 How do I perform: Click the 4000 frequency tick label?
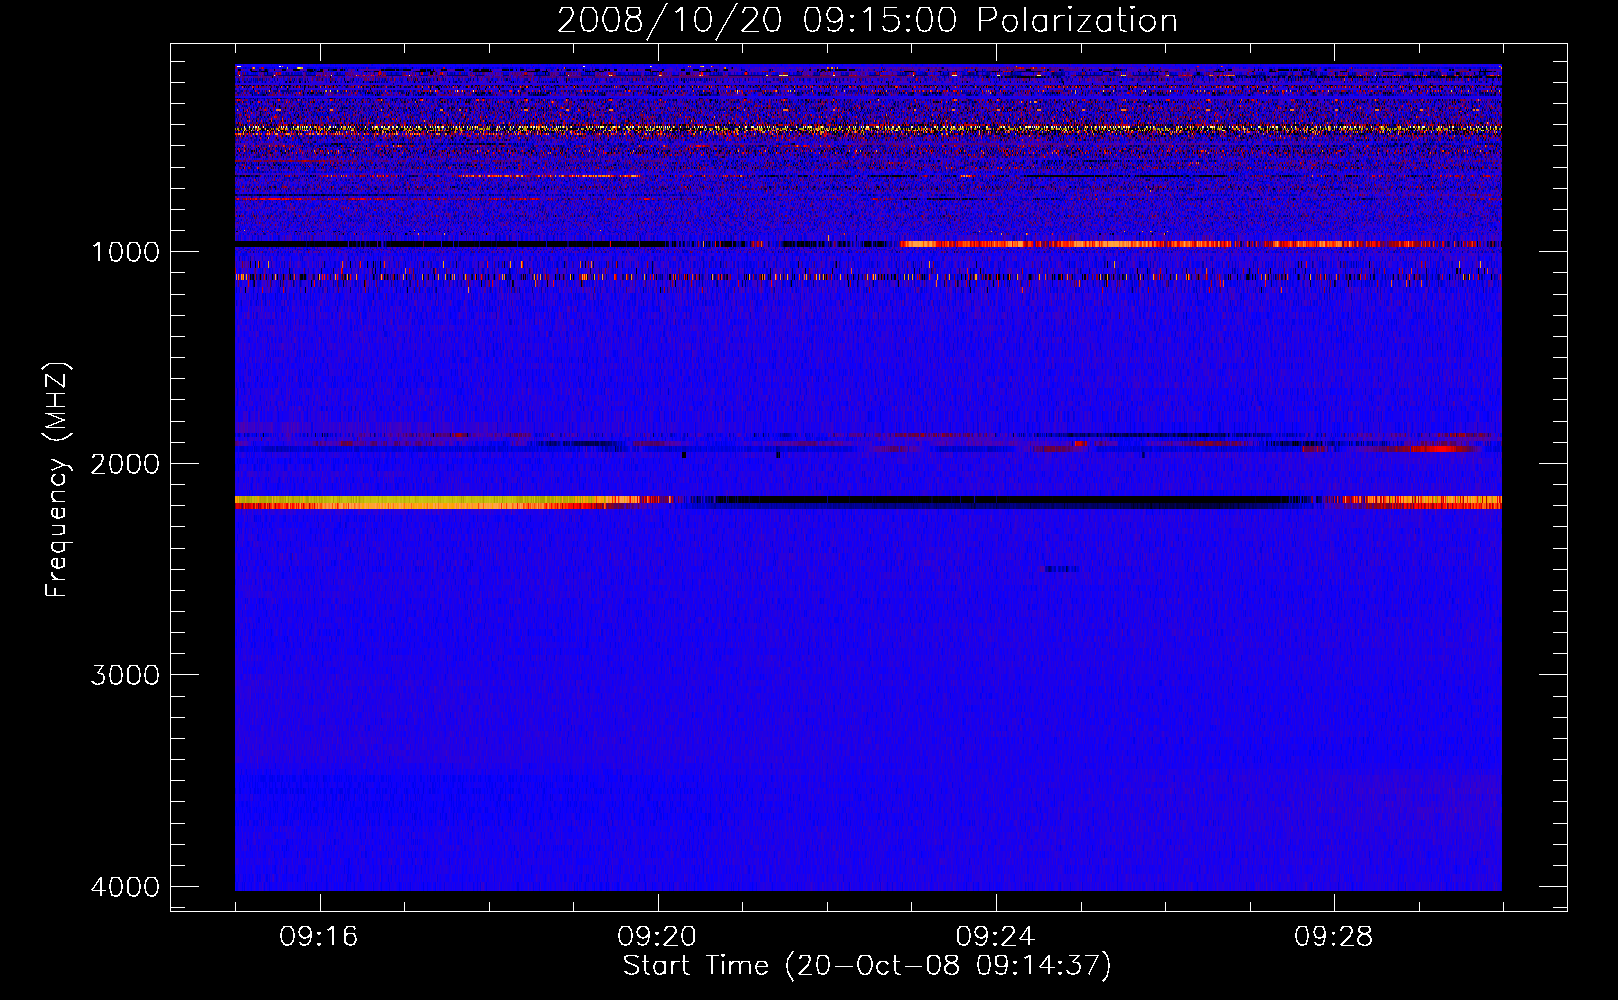click(125, 887)
